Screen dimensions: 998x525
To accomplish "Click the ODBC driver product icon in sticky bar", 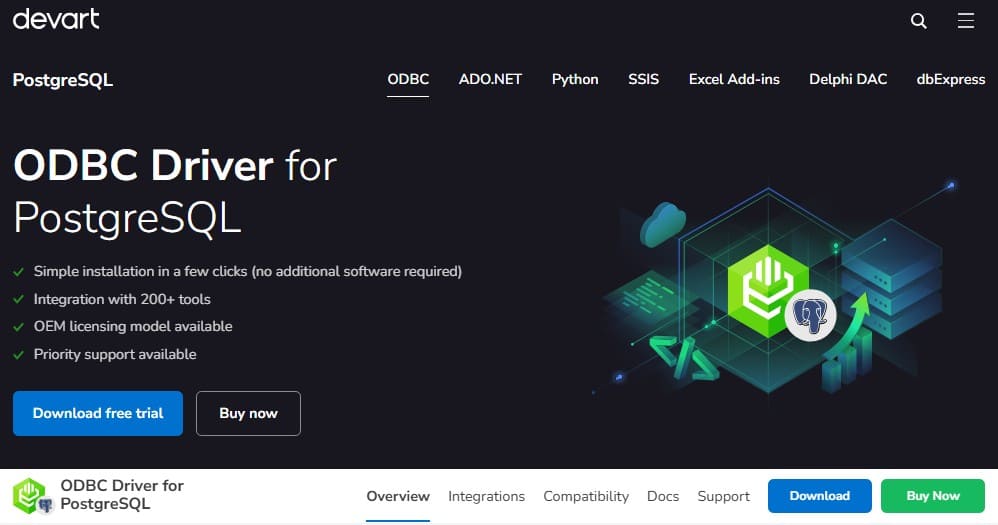I will 32,496.
